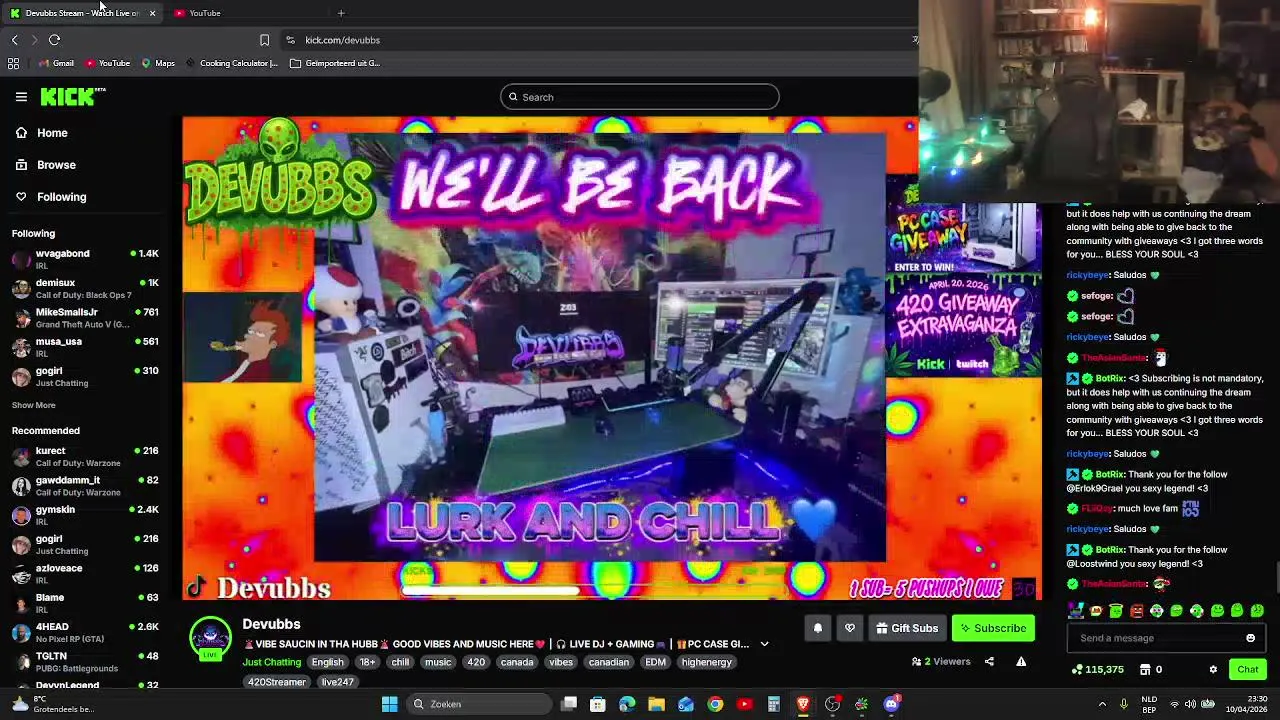Open a new browser tab
This screenshot has height=720, width=1280.
(x=341, y=13)
